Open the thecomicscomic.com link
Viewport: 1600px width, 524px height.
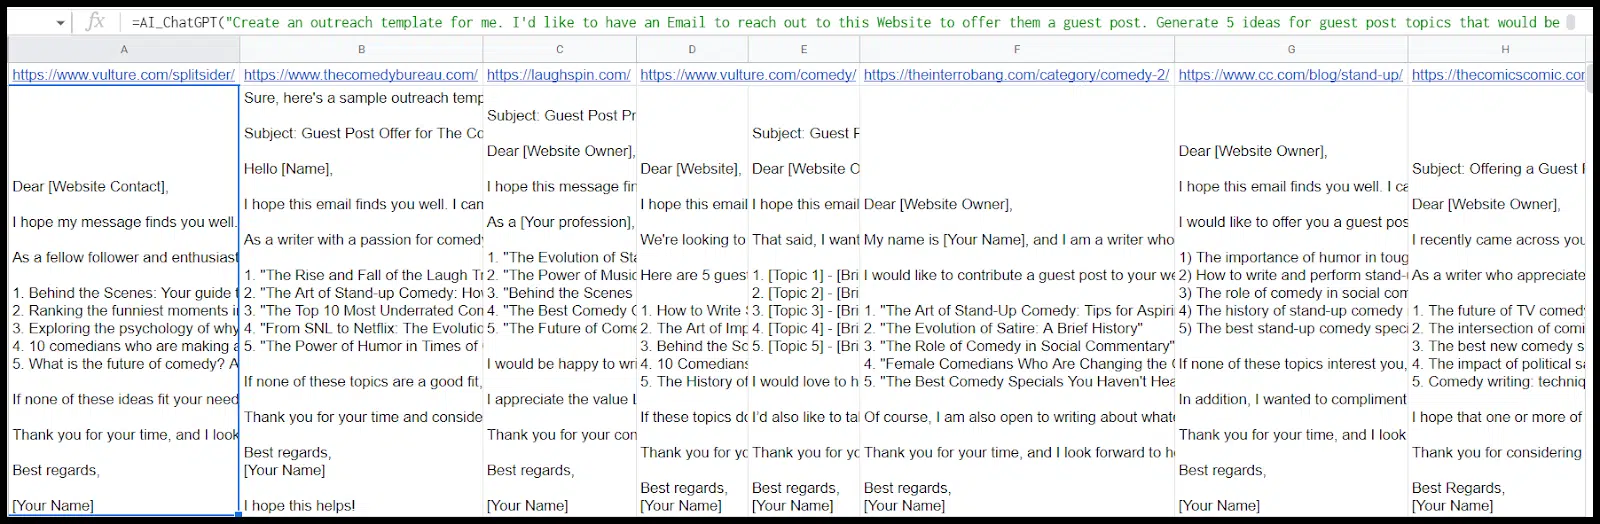(x=1498, y=75)
